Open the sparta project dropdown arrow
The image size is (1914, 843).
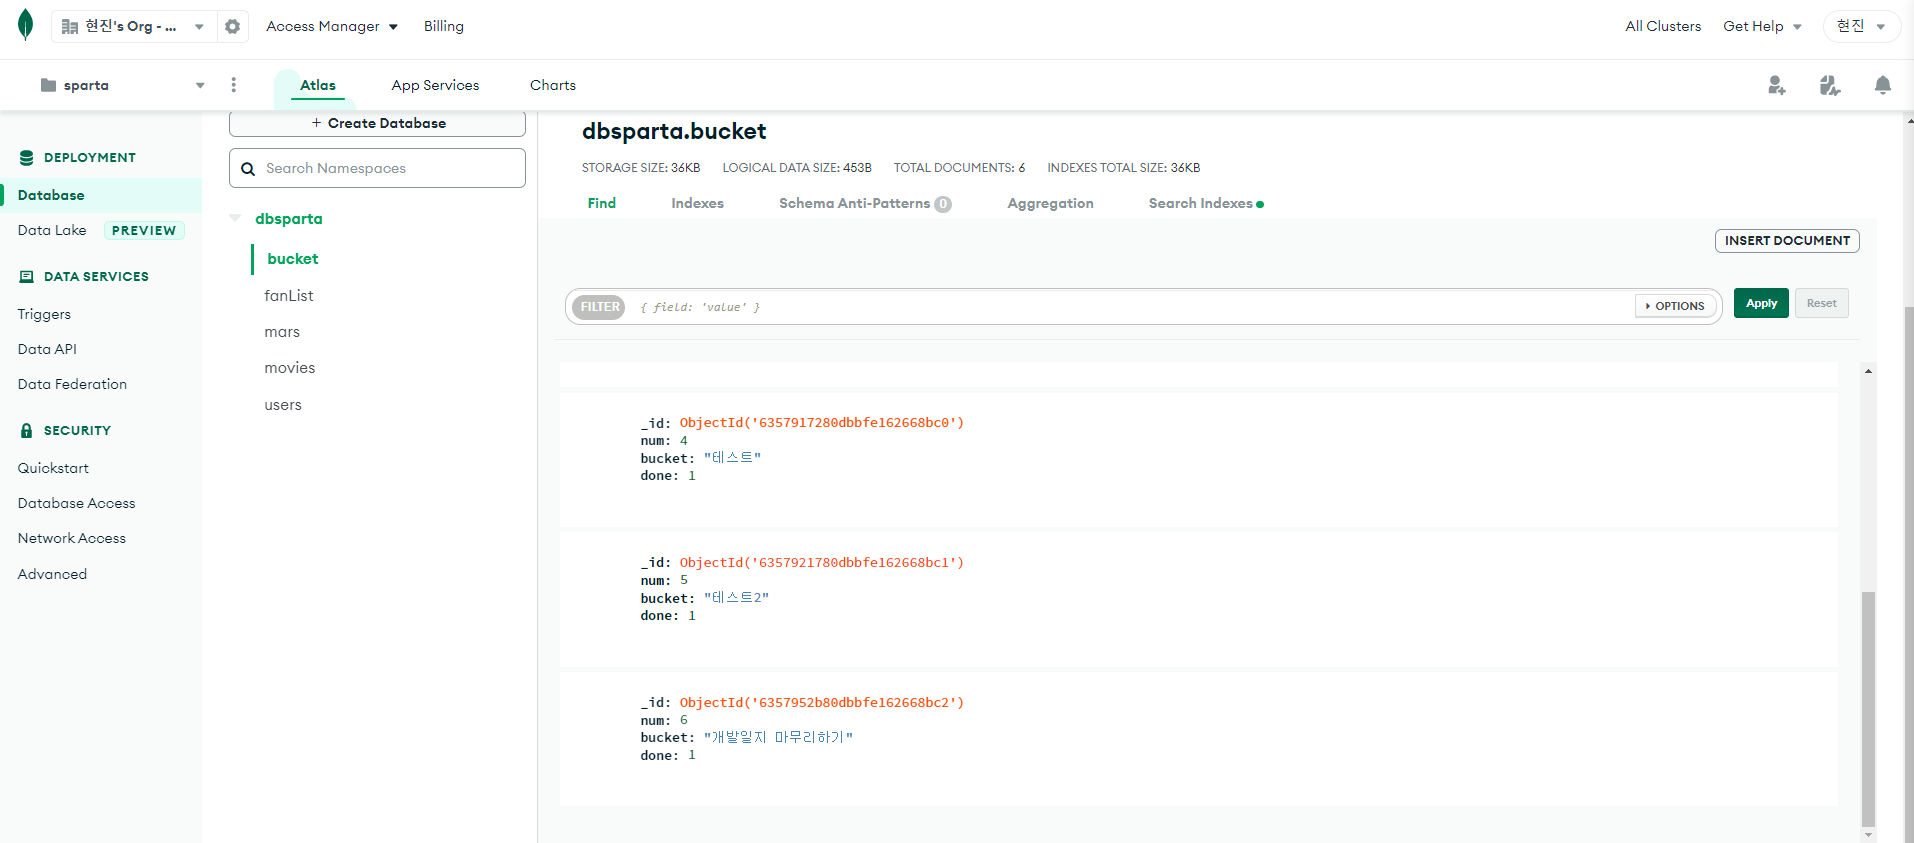[x=200, y=85]
